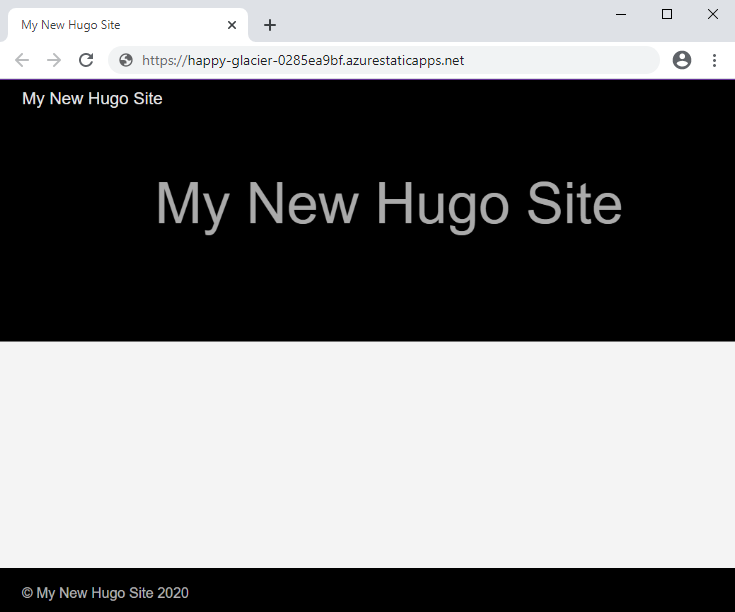Maximize the browser window
Image resolution: width=735 pixels, height=612 pixels.
(667, 14)
